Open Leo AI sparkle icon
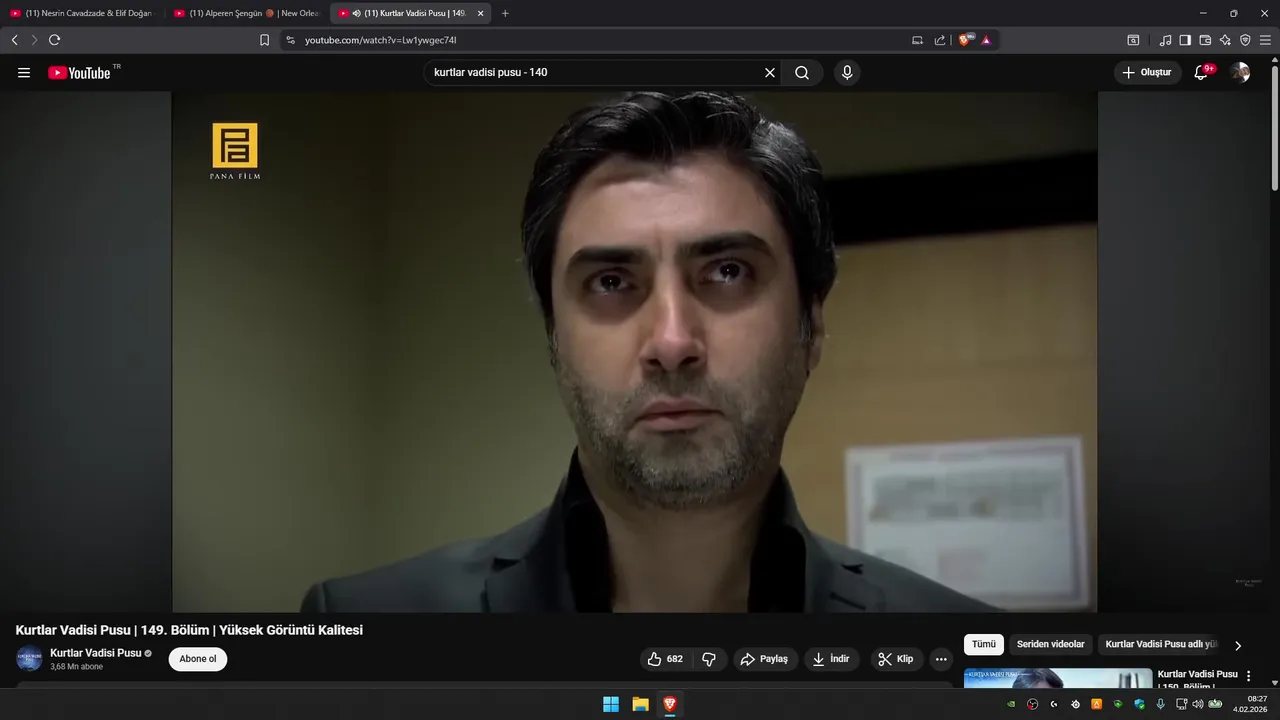Screen dimensions: 1280x720 [1225, 40]
